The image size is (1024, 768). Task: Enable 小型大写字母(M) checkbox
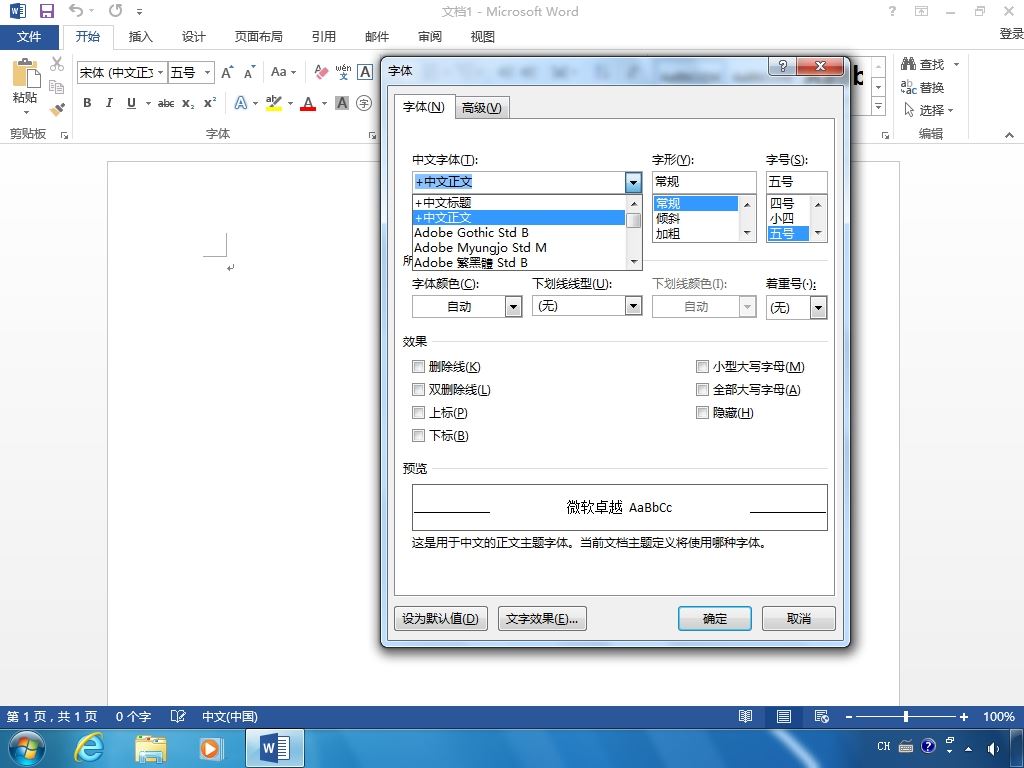(702, 366)
